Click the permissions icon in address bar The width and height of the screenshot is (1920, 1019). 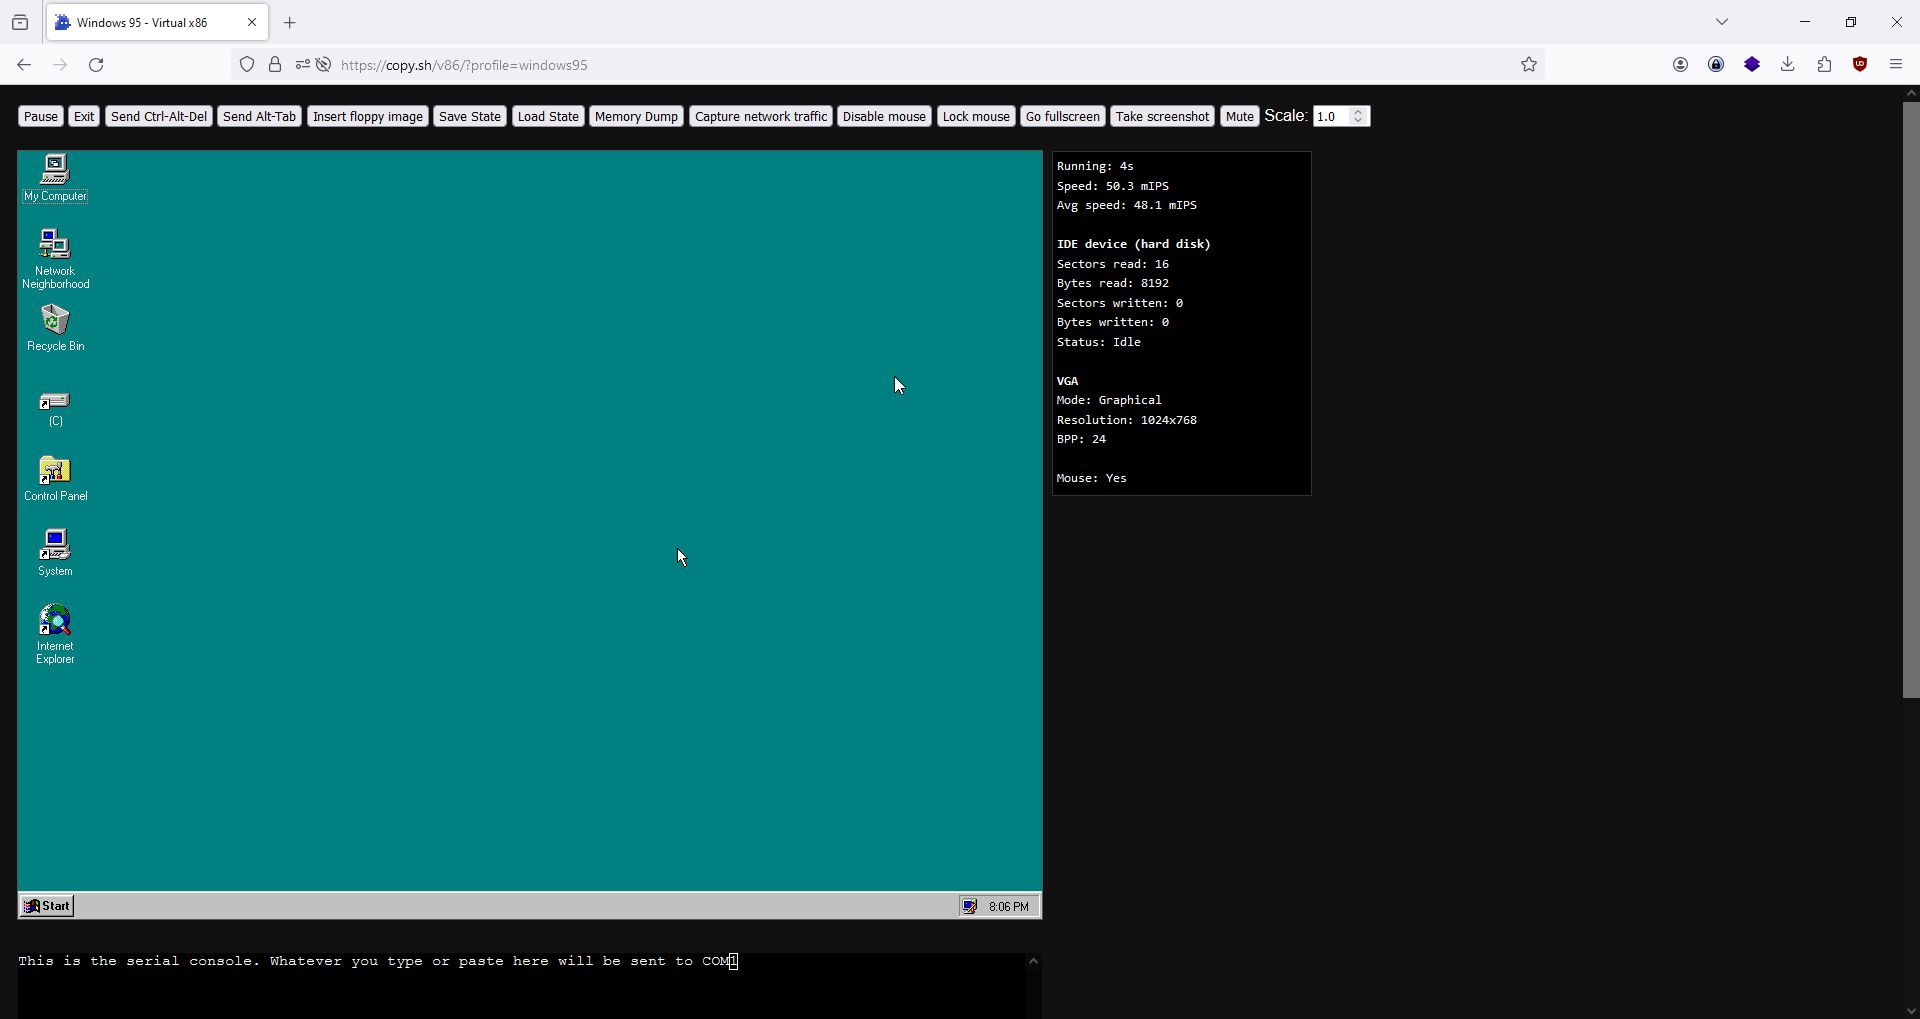302,65
